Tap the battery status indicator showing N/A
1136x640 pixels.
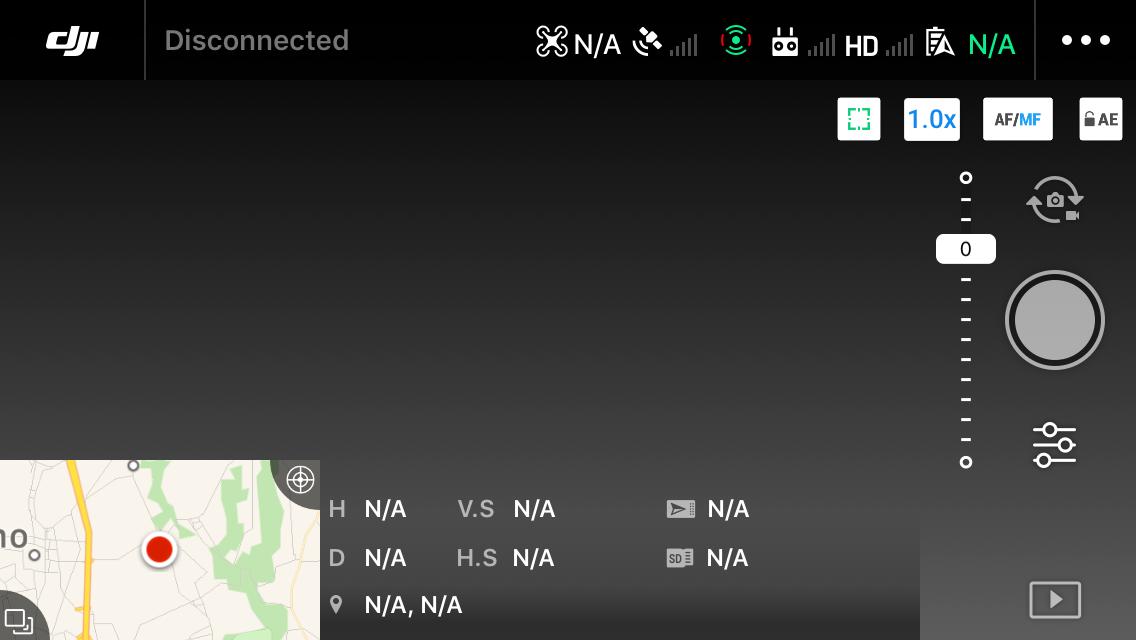pos(967,43)
